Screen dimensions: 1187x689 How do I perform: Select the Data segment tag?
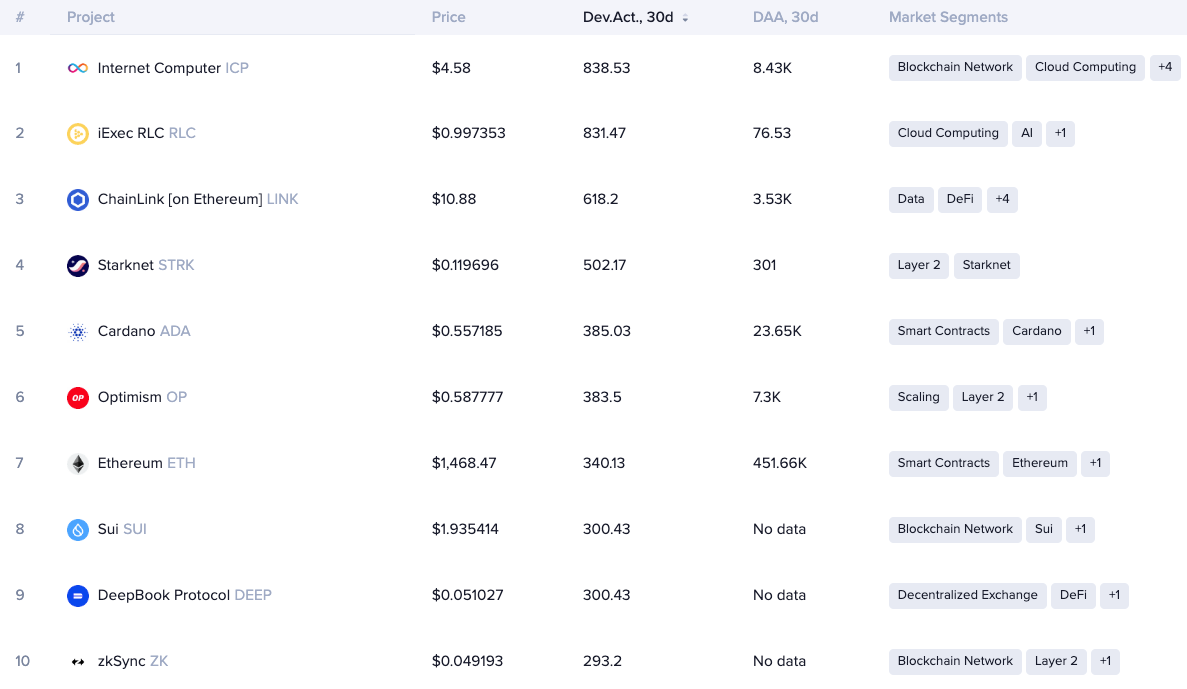pos(911,199)
